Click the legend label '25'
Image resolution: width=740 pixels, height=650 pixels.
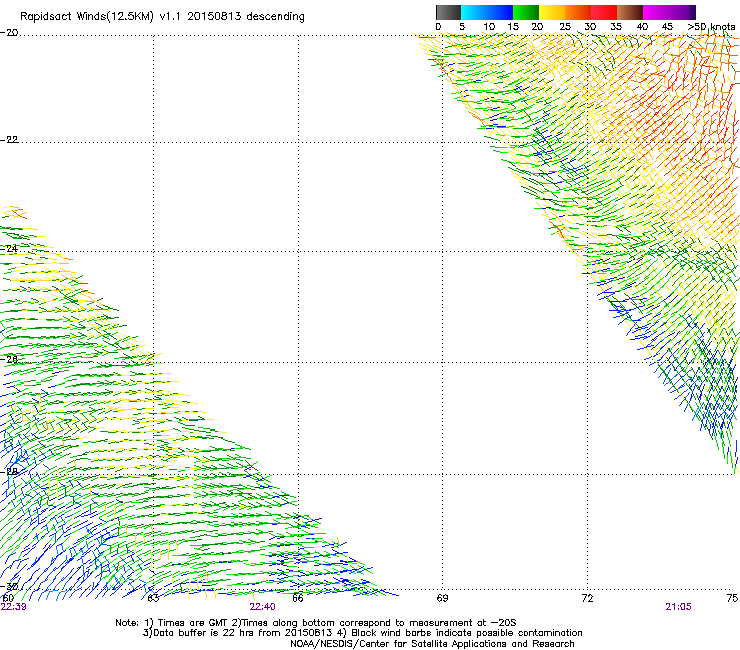tap(565, 27)
